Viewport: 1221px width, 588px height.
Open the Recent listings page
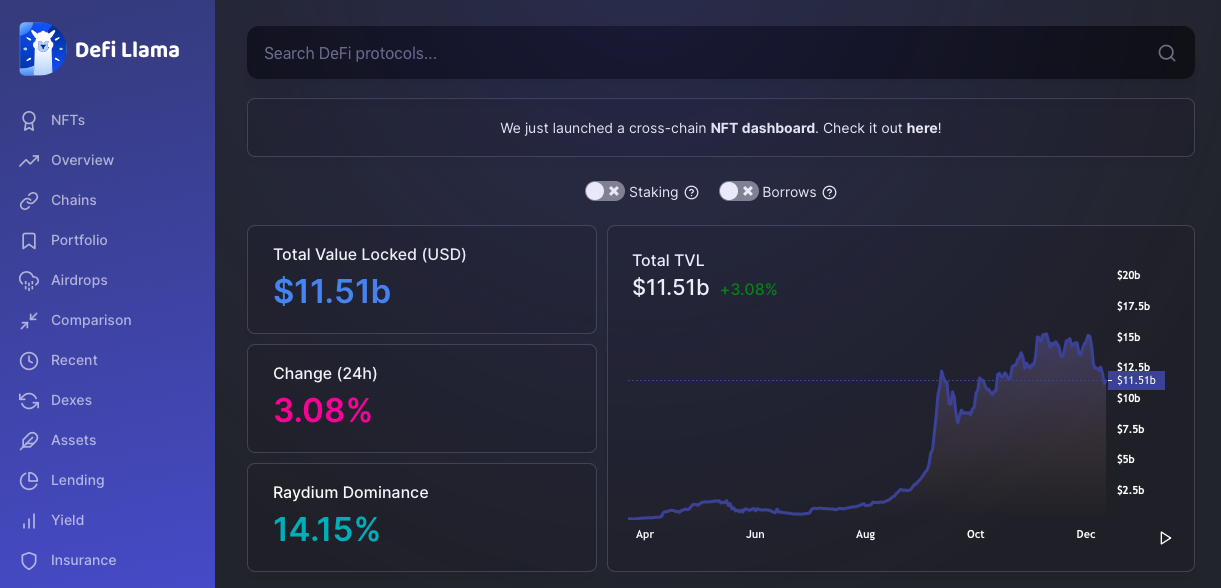click(x=74, y=360)
